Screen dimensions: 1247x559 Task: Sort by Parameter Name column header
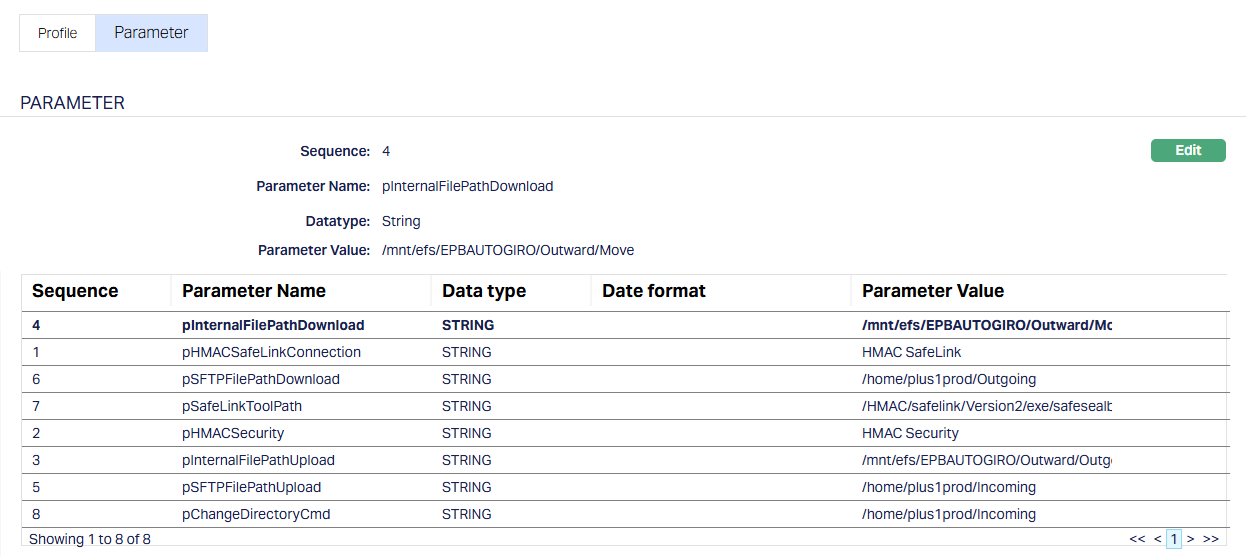[x=254, y=291]
